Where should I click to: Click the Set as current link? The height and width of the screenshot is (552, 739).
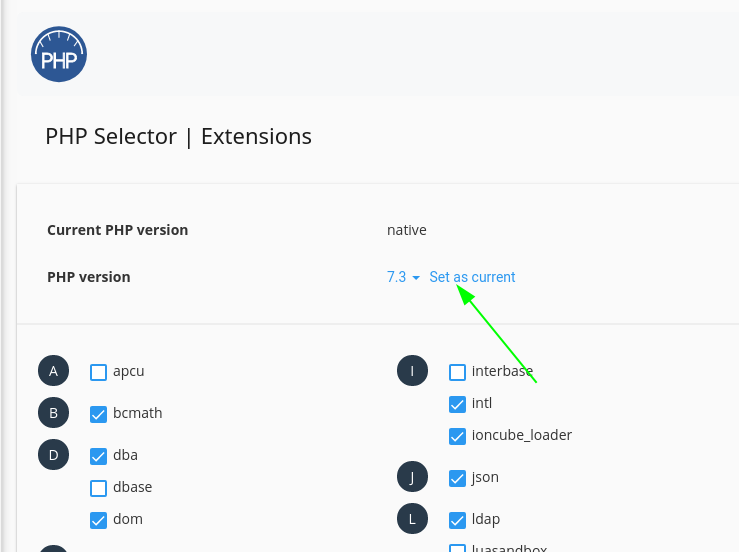click(472, 277)
